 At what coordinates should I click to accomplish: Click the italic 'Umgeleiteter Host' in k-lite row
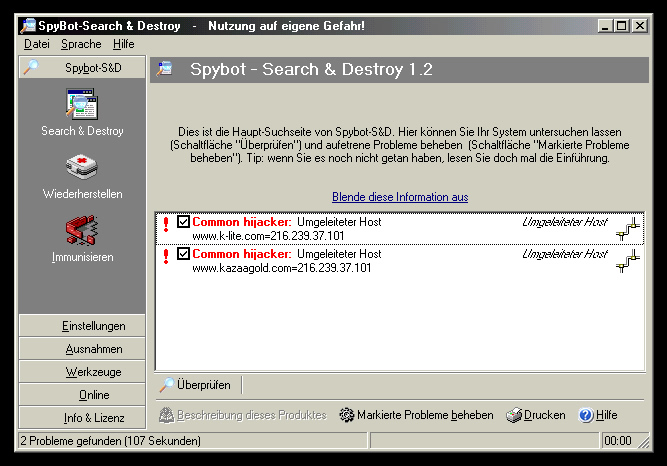[565, 222]
